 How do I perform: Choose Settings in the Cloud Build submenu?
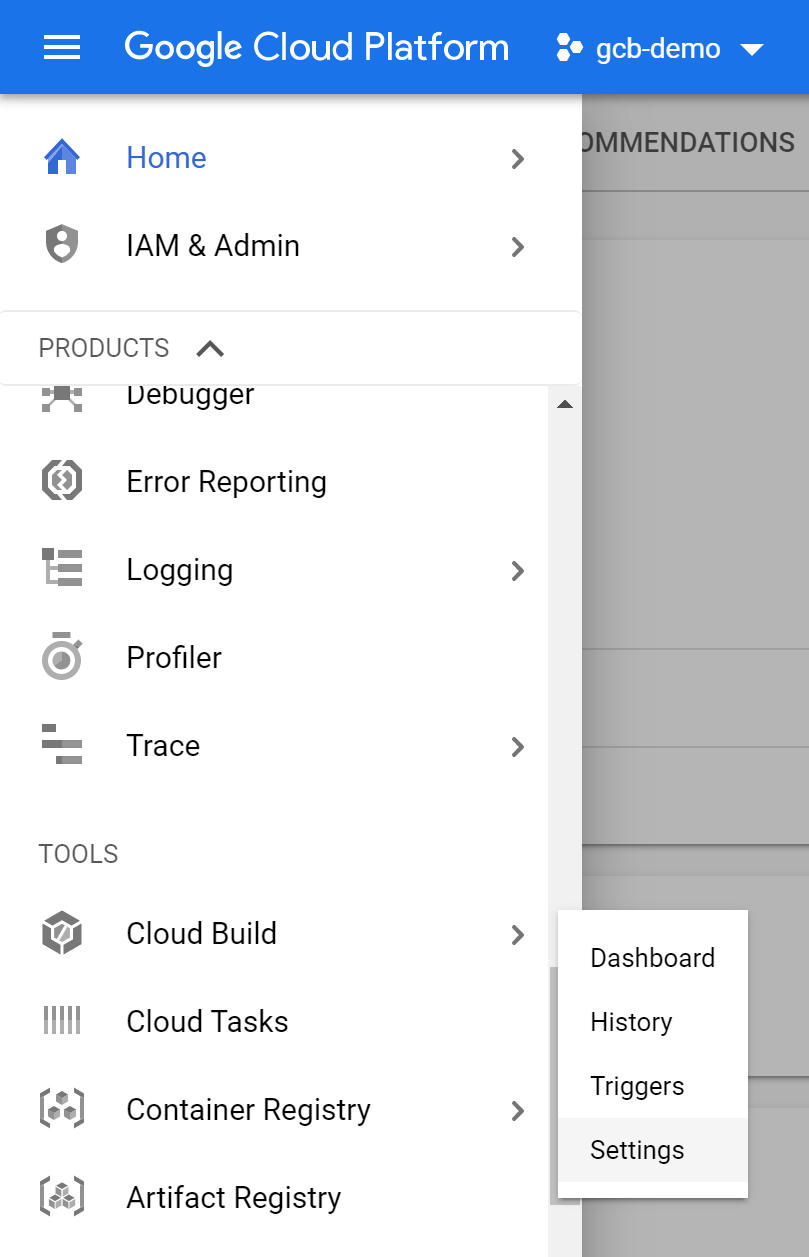(x=637, y=1150)
